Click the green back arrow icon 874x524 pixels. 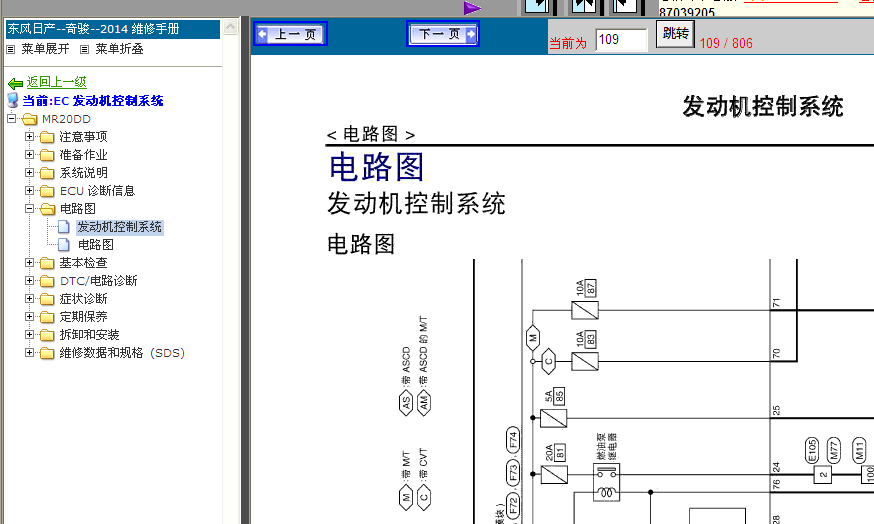coord(15,83)
